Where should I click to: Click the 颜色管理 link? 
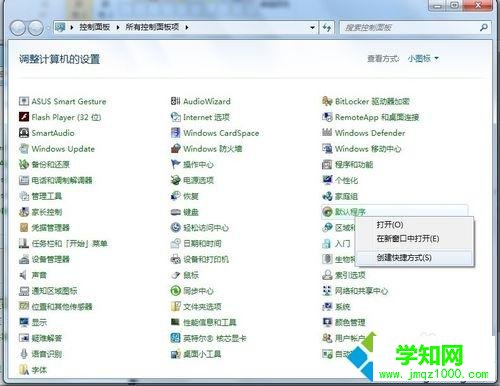(x=350, y=322)
